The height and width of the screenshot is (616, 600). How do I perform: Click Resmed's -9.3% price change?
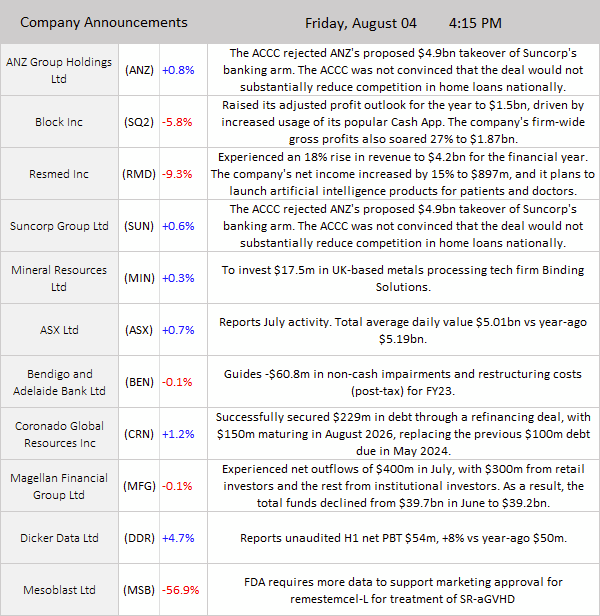point(177,174)
